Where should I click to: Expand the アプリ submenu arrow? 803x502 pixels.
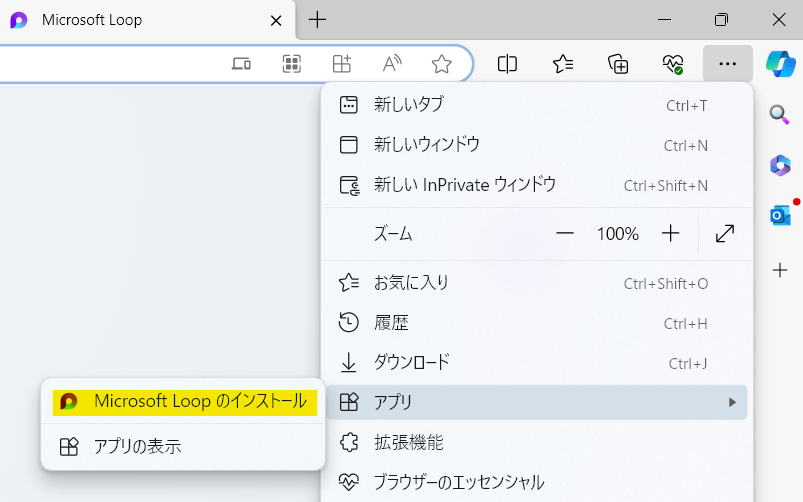click(732, 403)
